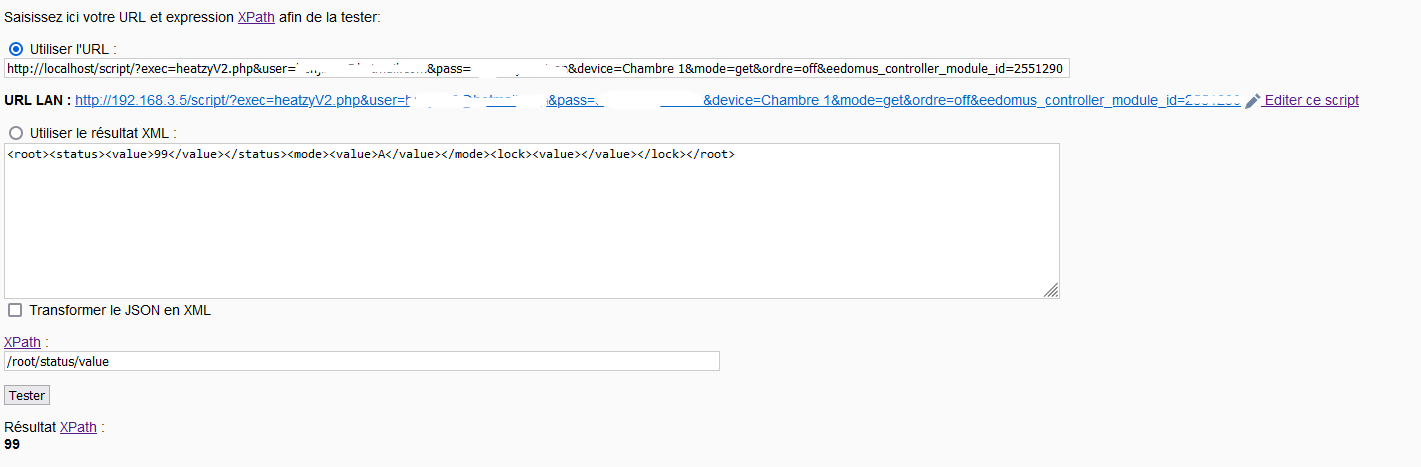Click the "Editer ce script" link
The width and height of the screenshot is (1421, 467).
point(1311,101)
